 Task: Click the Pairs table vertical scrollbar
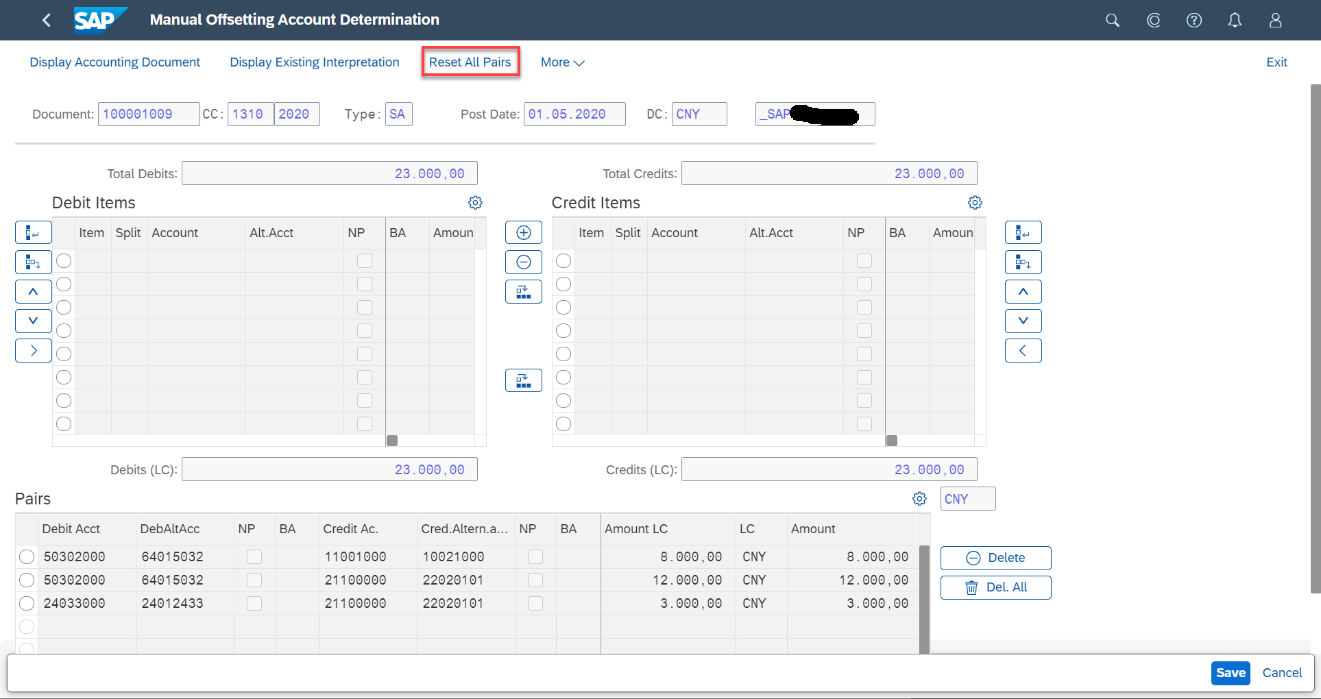tap(925, 600)
